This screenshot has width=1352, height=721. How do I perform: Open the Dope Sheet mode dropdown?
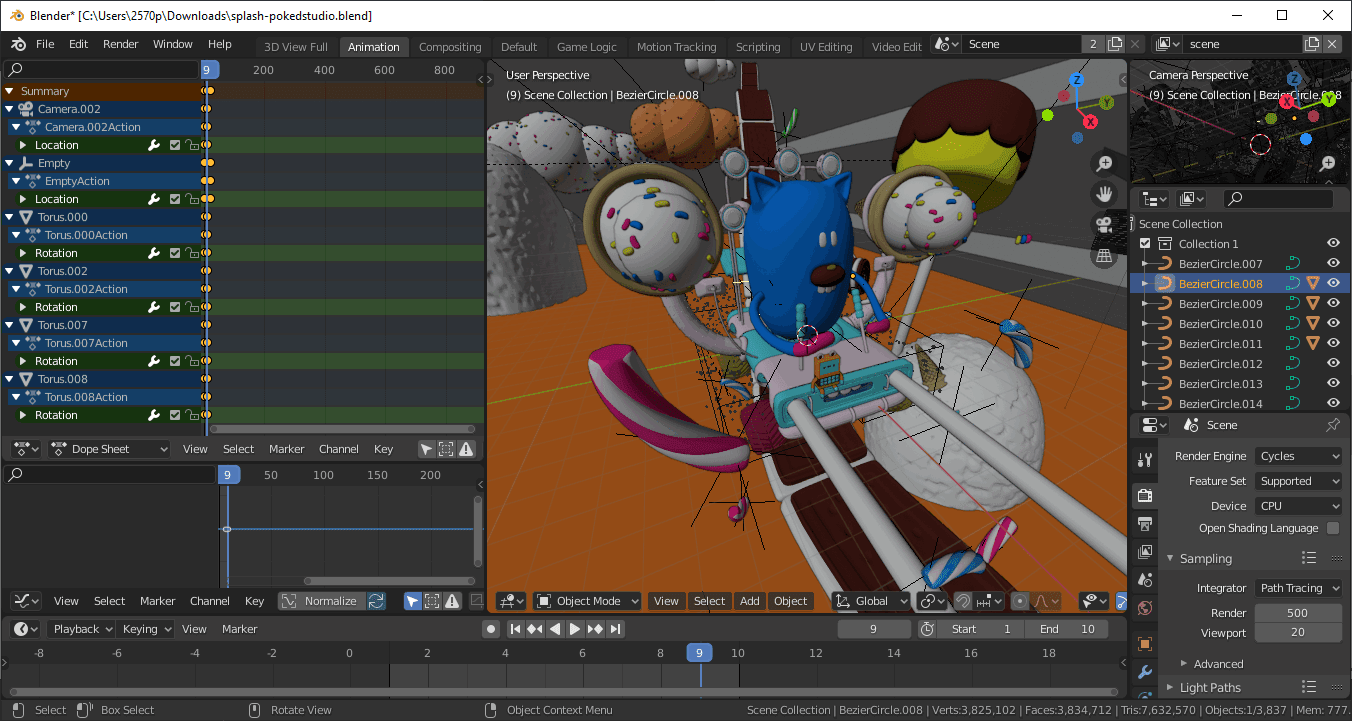(109, 449)
